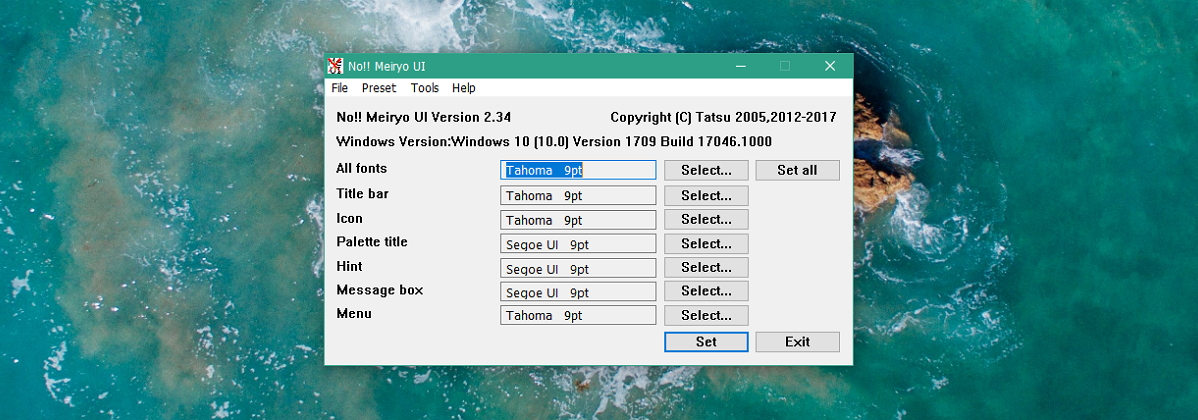
Task: Focus the Hint font field
Action: pos(578,268)
